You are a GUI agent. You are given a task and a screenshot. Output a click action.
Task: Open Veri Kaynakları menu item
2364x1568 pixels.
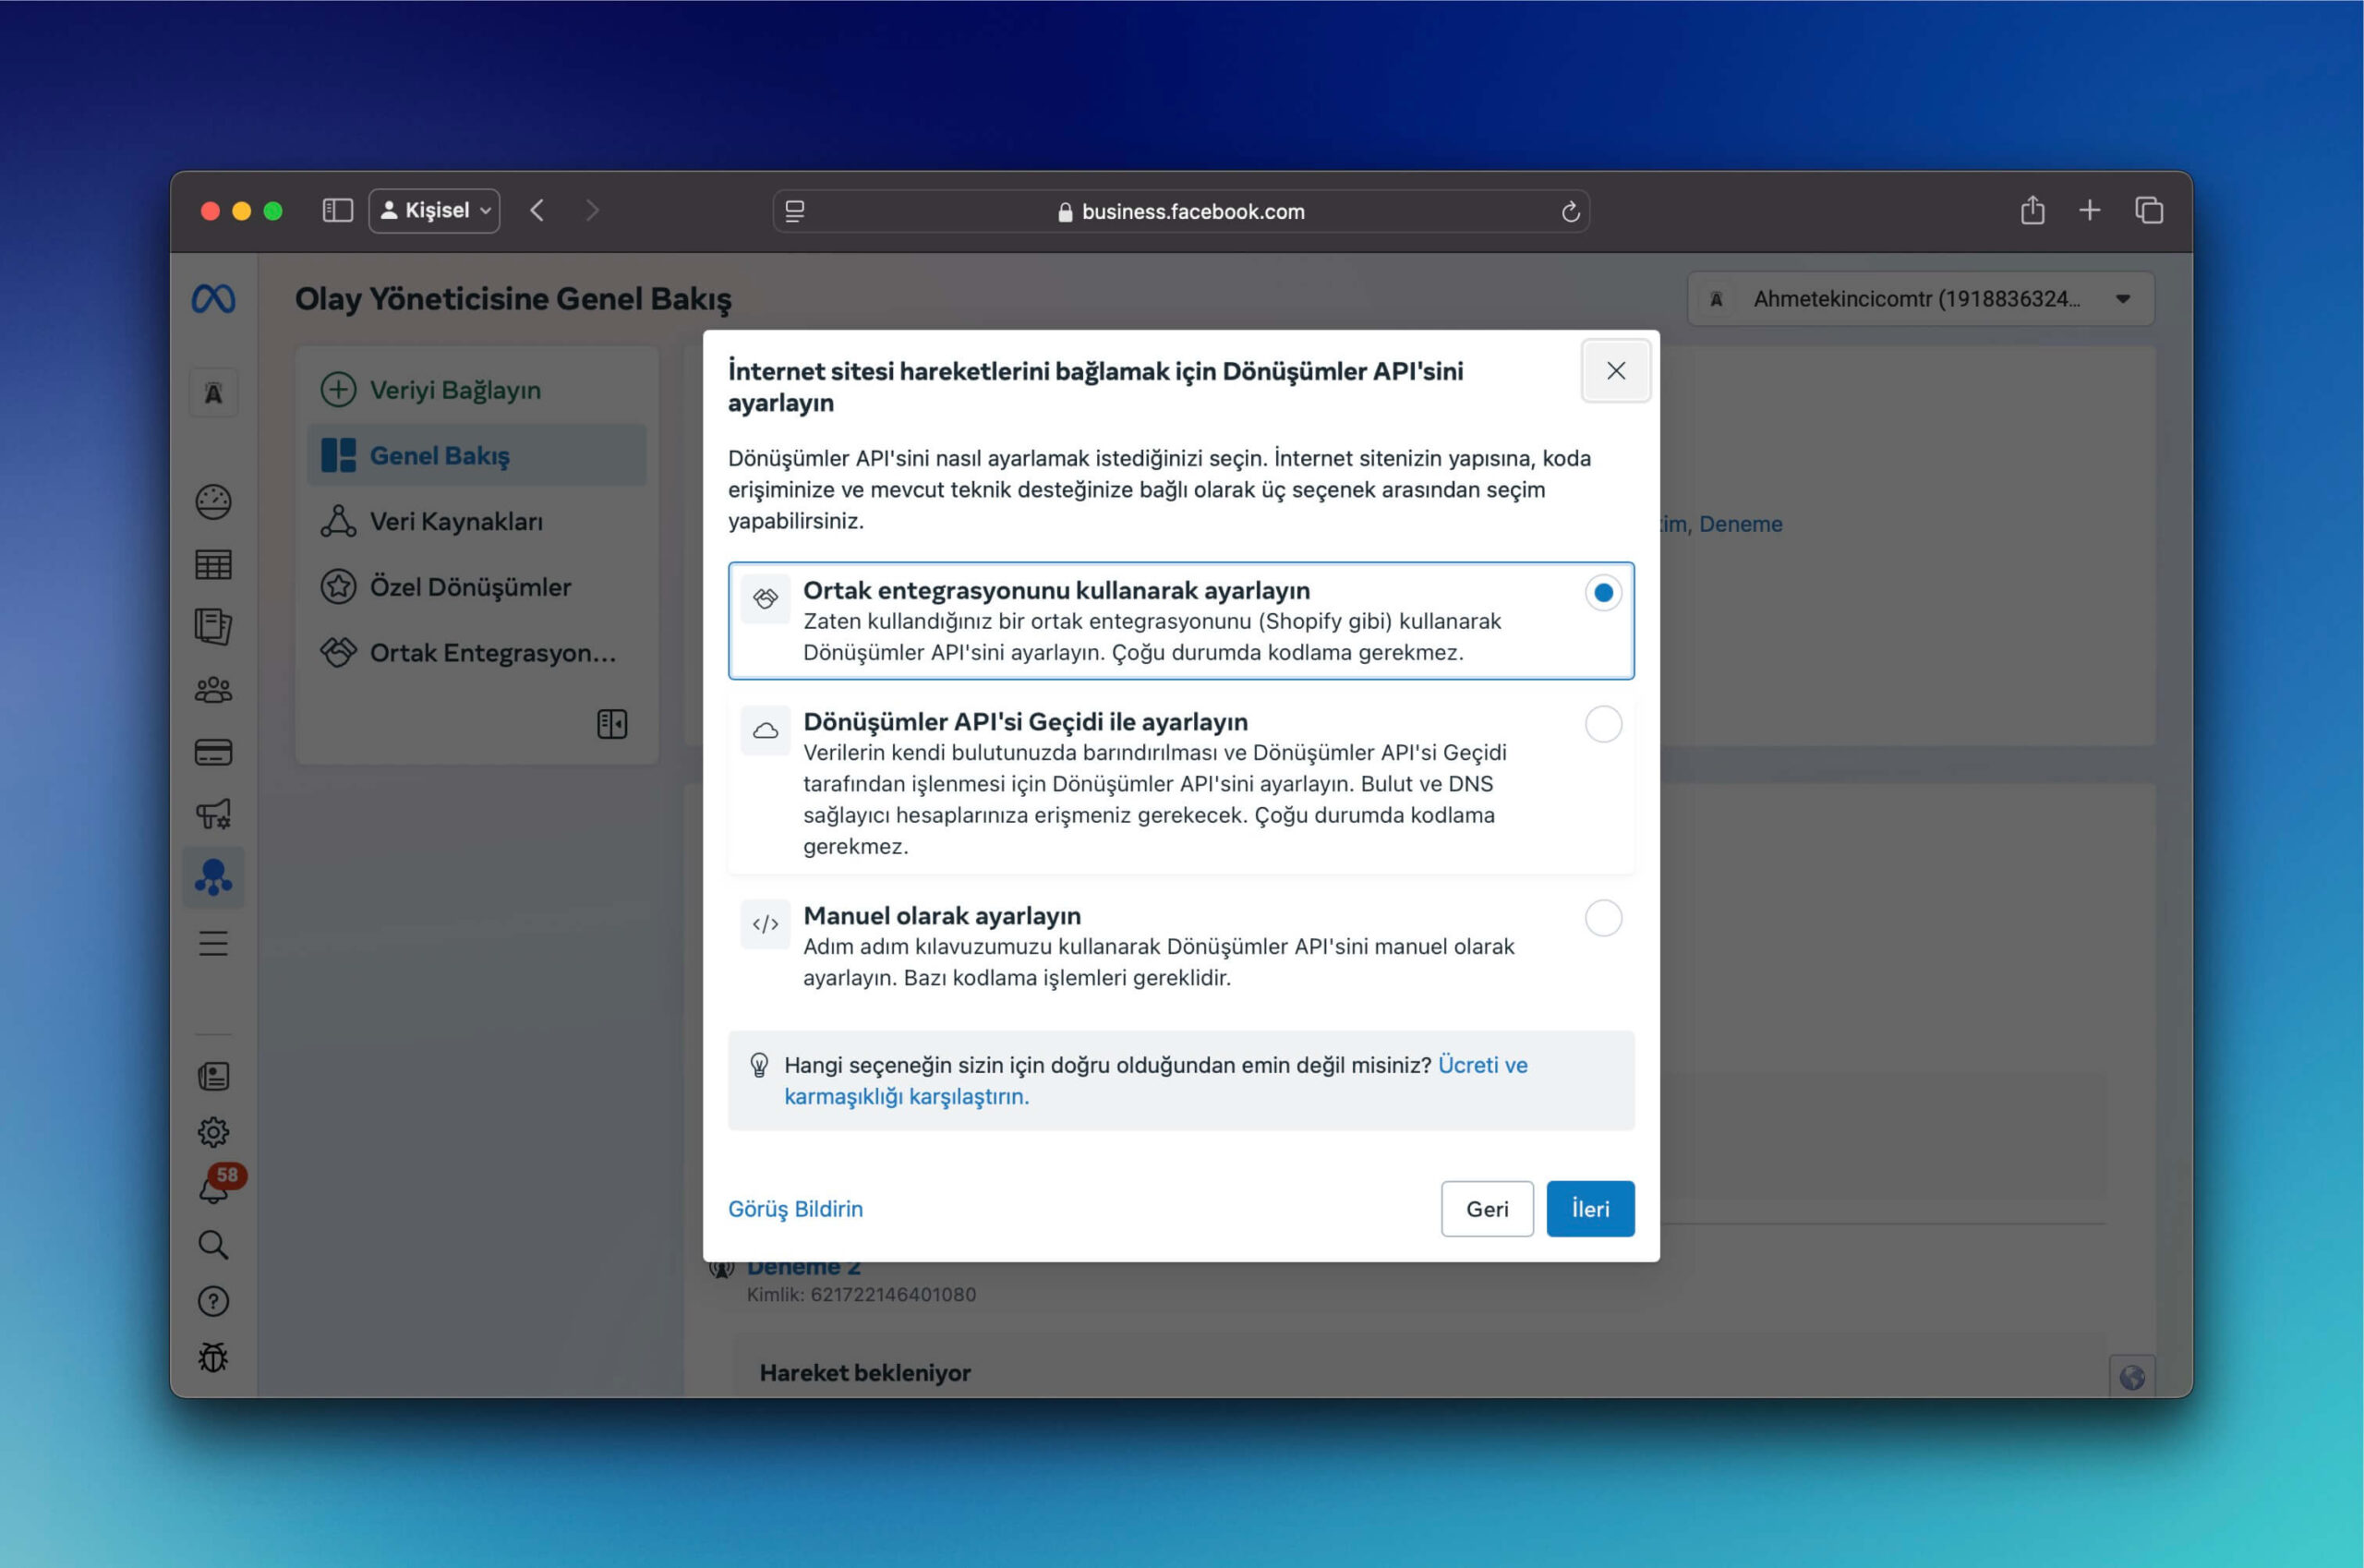[x=456, y=522]
